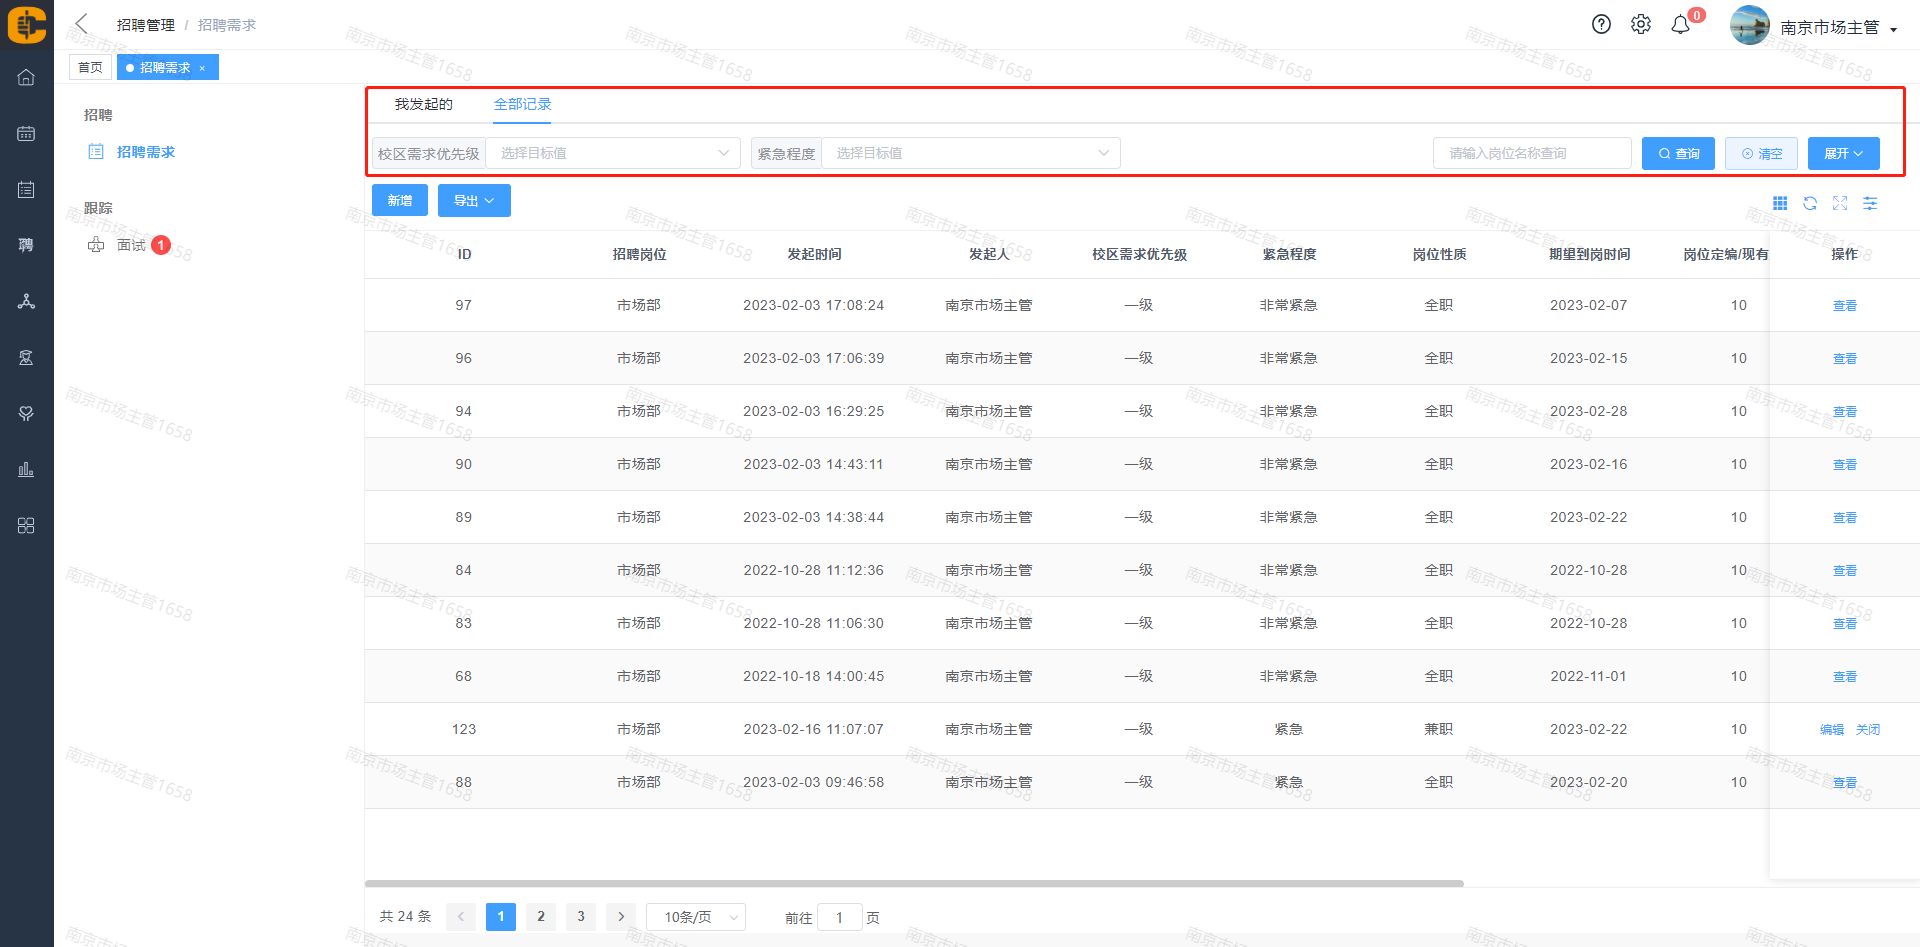Open the settings gear icon
The height and width of the screenshot is (947, 1920).
[1641, 25]
